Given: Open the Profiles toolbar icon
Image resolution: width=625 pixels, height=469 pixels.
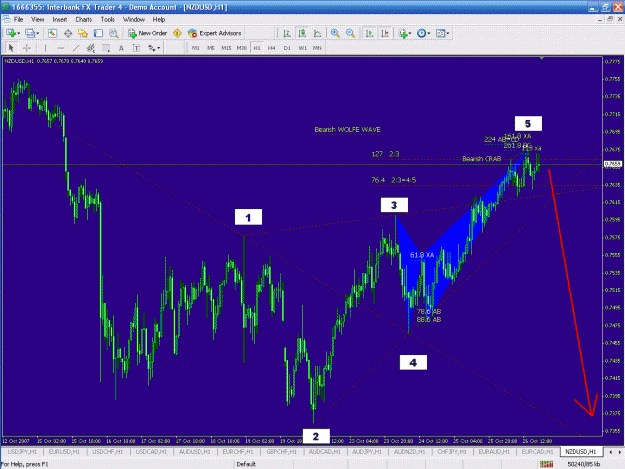Looking at the screenshot, I should coord(30,33).
